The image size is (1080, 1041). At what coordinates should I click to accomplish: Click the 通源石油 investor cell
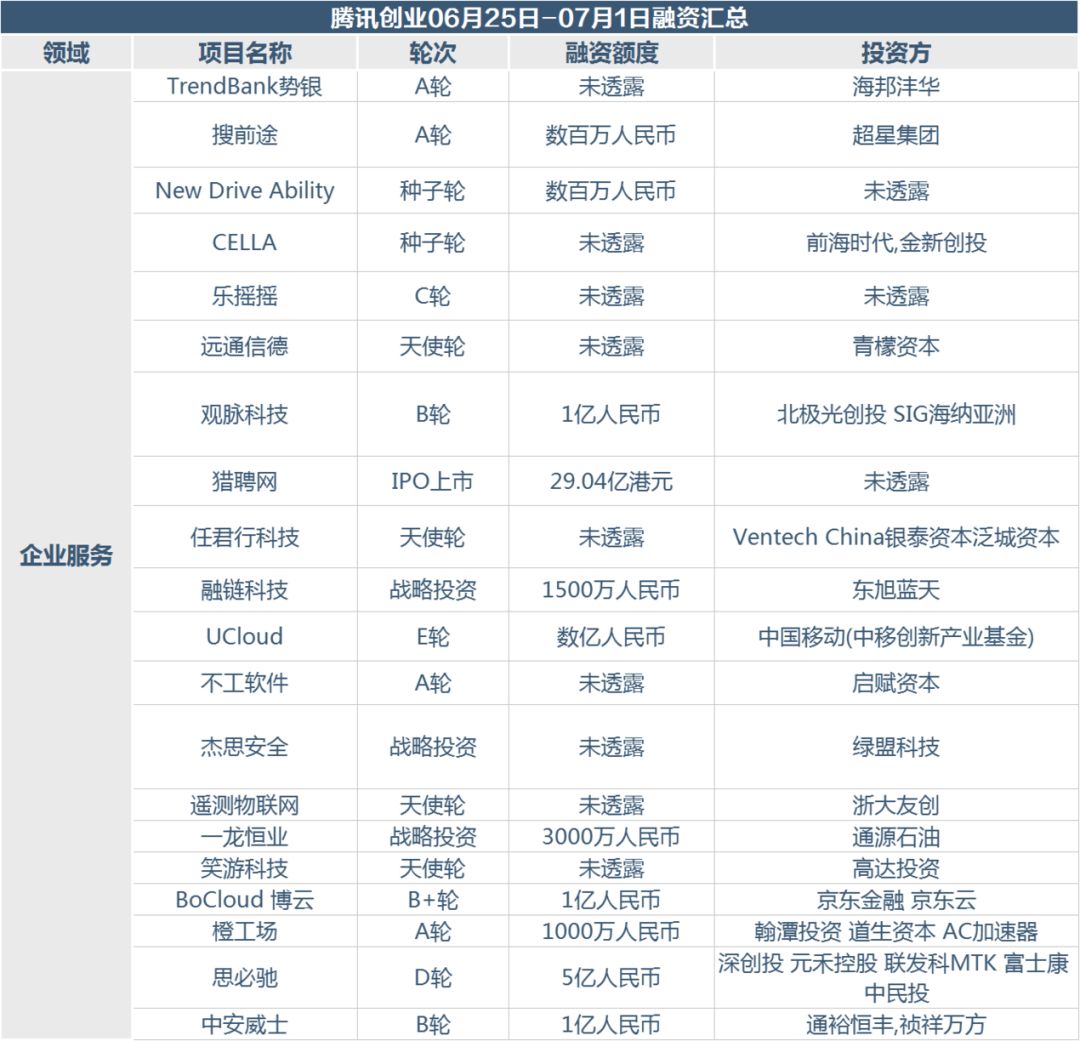tap(896, 837)
